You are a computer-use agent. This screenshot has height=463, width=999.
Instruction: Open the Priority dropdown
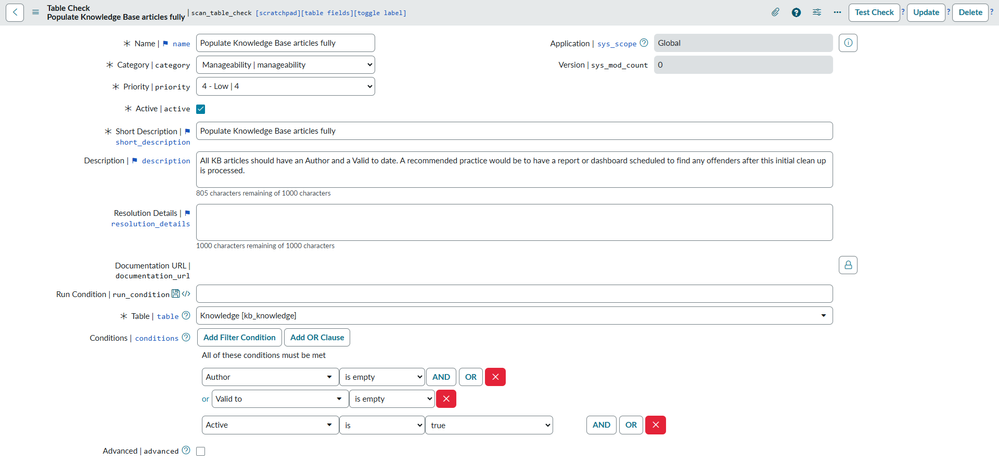pyautogui.click(x=285, y=86)
